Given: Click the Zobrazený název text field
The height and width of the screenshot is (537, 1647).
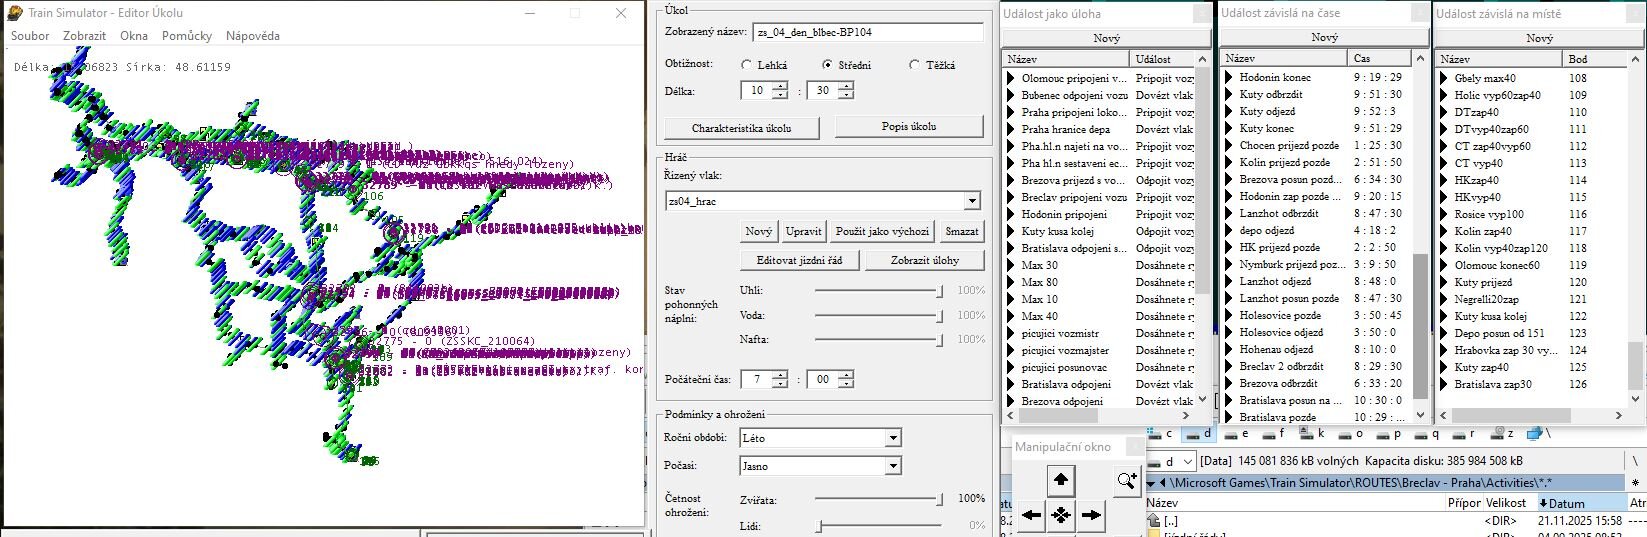Looking at the screenshot, I should click(867, 32).
